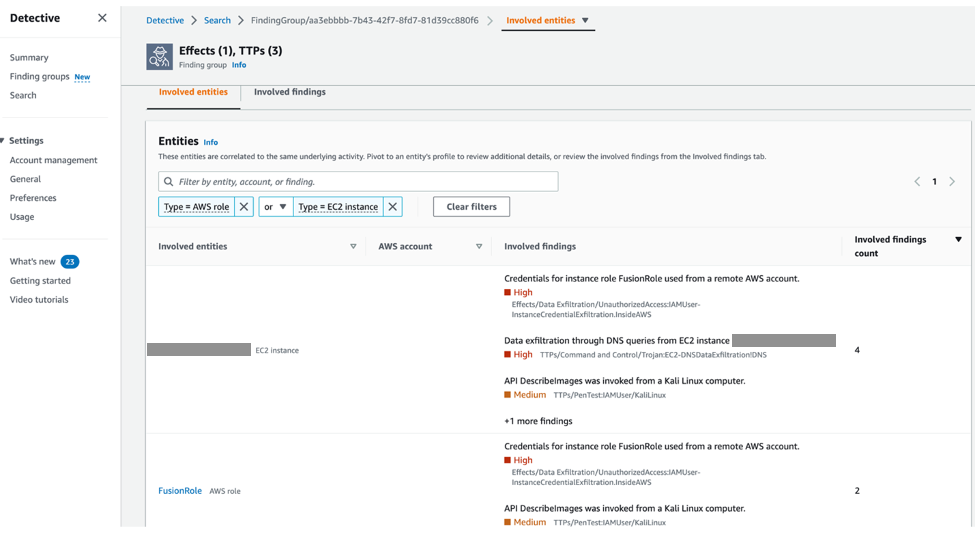Open the Involved entities breadcrumb dropdown
Viewport: 977px width, 539px height.
click(x=585, y=21)
